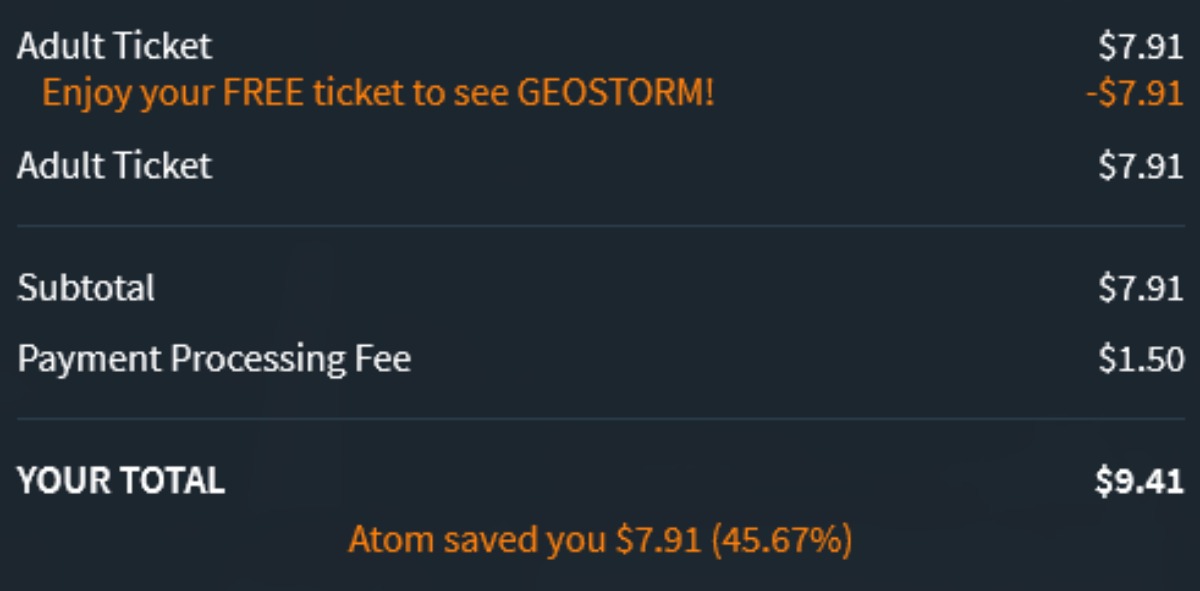1200x591 pixels.
Task: Click the YOUR TOTAL label
Action: click(x=121, y=481)
